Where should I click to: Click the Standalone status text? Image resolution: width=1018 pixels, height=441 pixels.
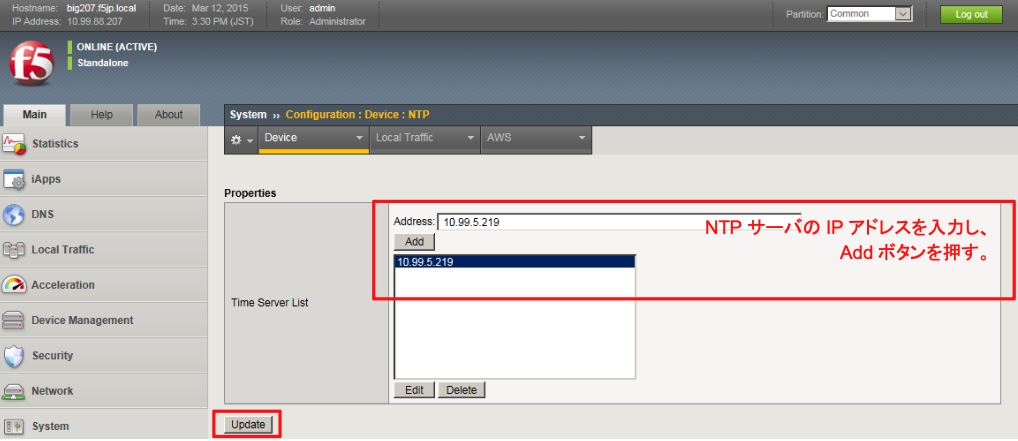click(x=103, y=63)
